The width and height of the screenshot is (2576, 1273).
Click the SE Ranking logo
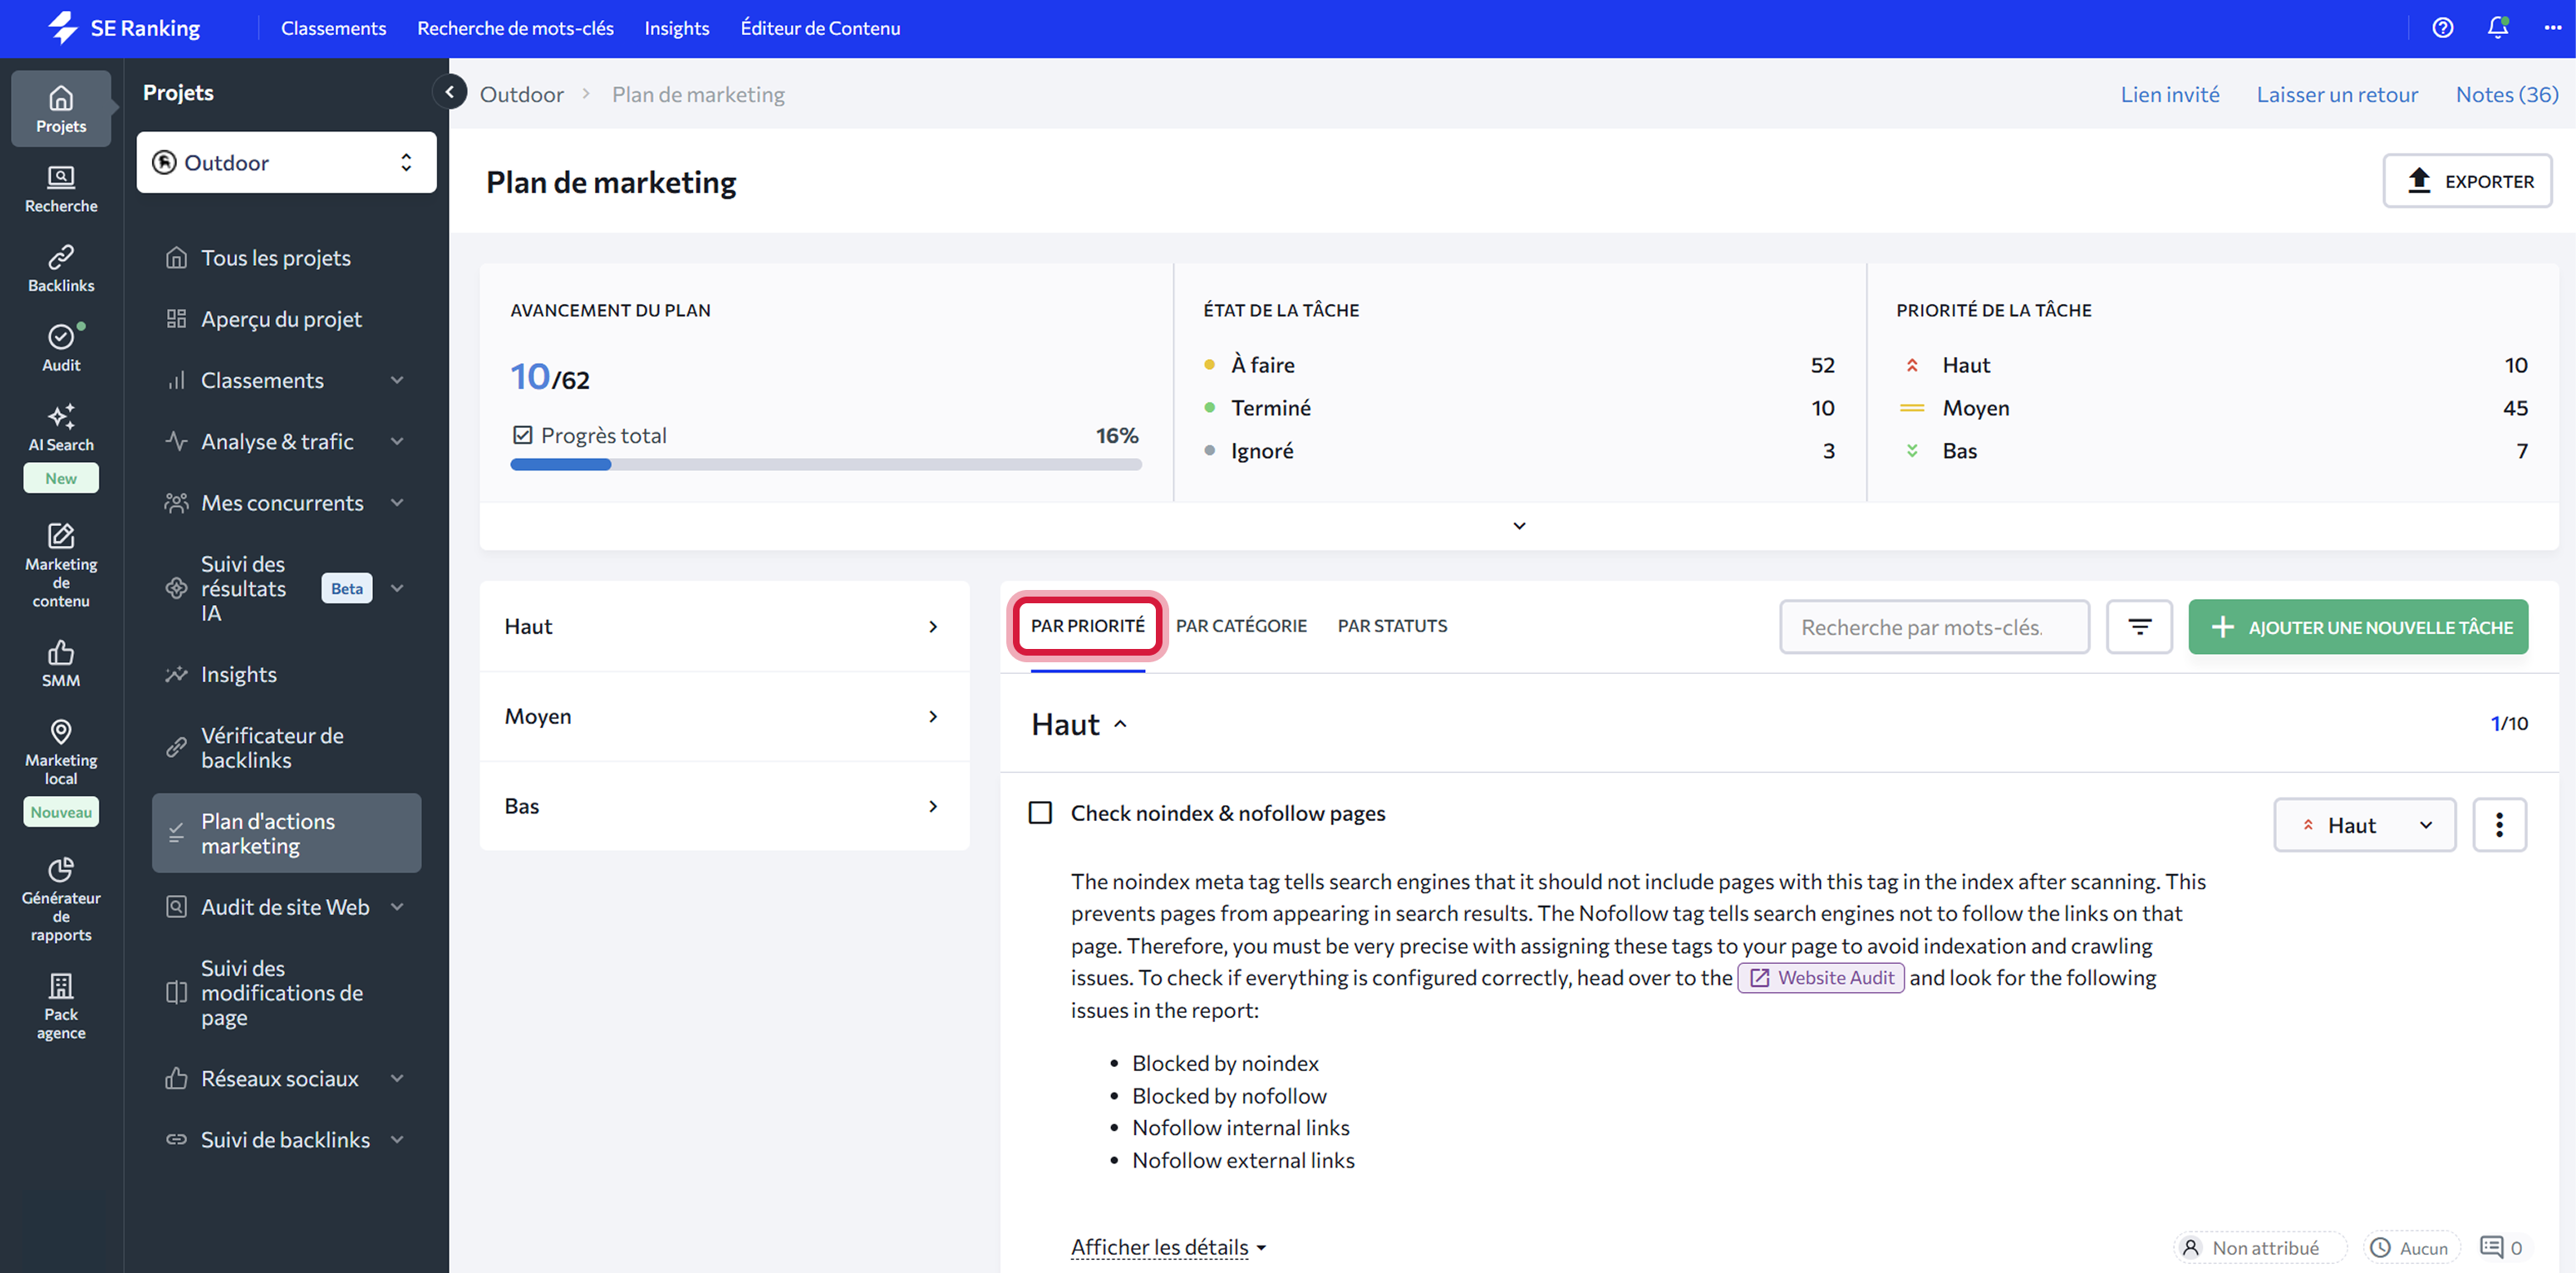point(124,28)
